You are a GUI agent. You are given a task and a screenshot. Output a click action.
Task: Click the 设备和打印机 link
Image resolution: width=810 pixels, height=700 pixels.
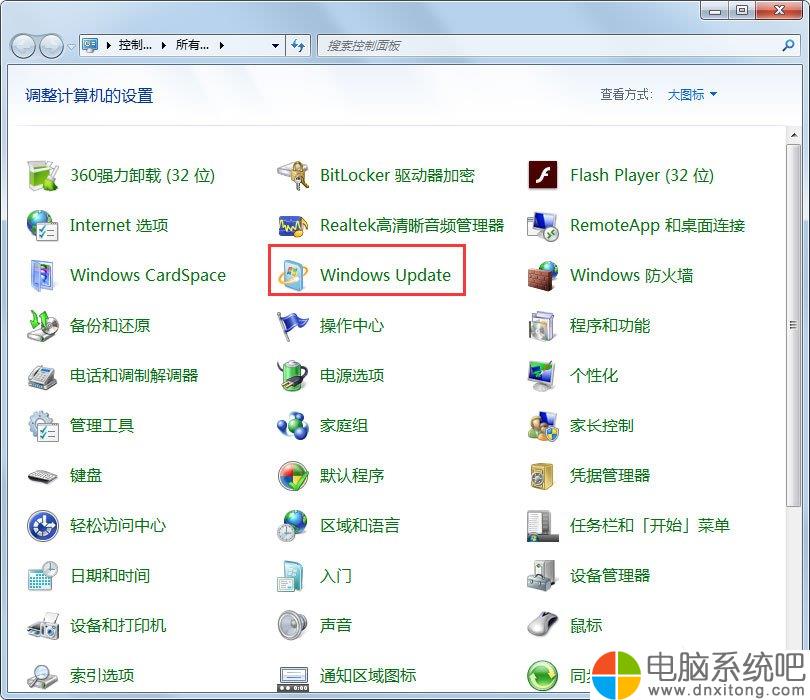118,626
